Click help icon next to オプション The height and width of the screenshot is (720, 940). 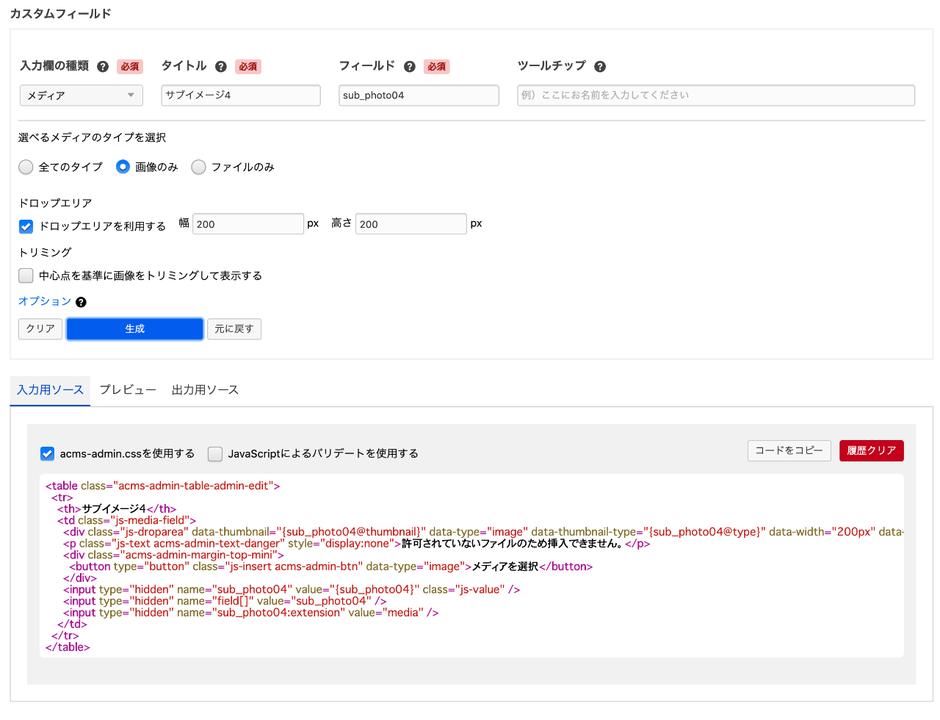click(x=81, y=302)
